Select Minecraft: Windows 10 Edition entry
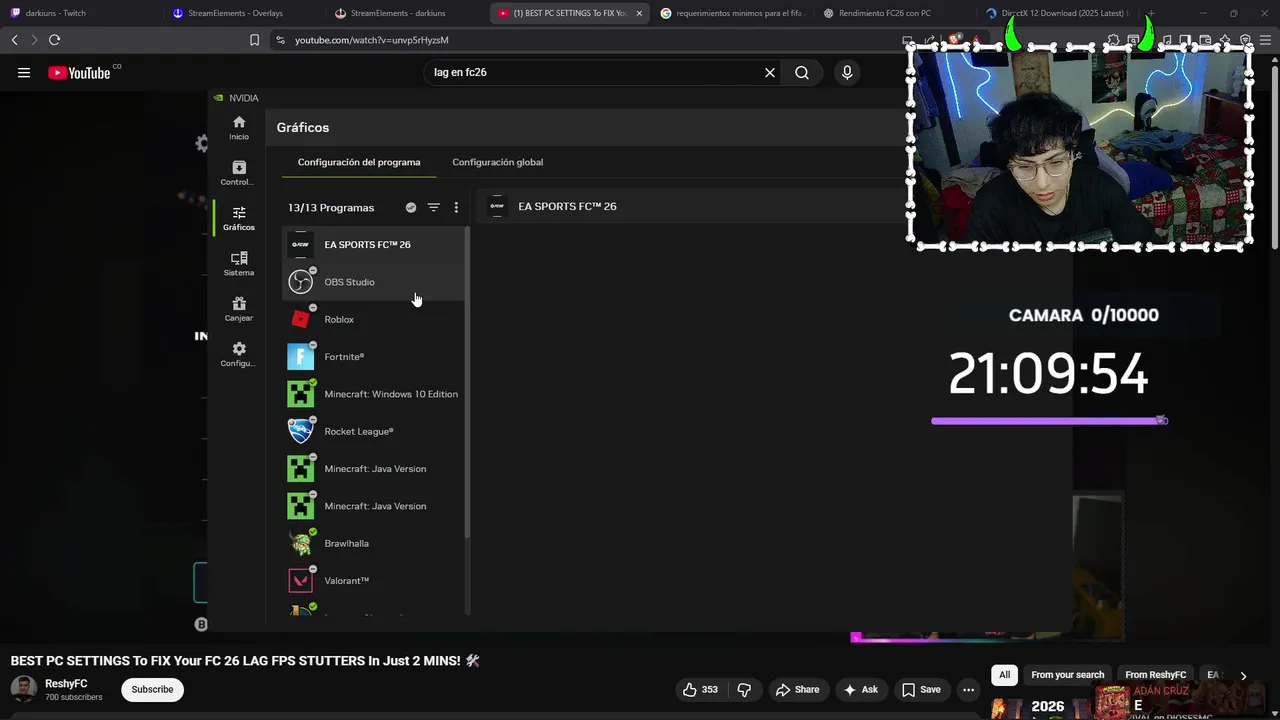Image resolution: width=1280 pixels, height=720 pixels. point(375,394)
